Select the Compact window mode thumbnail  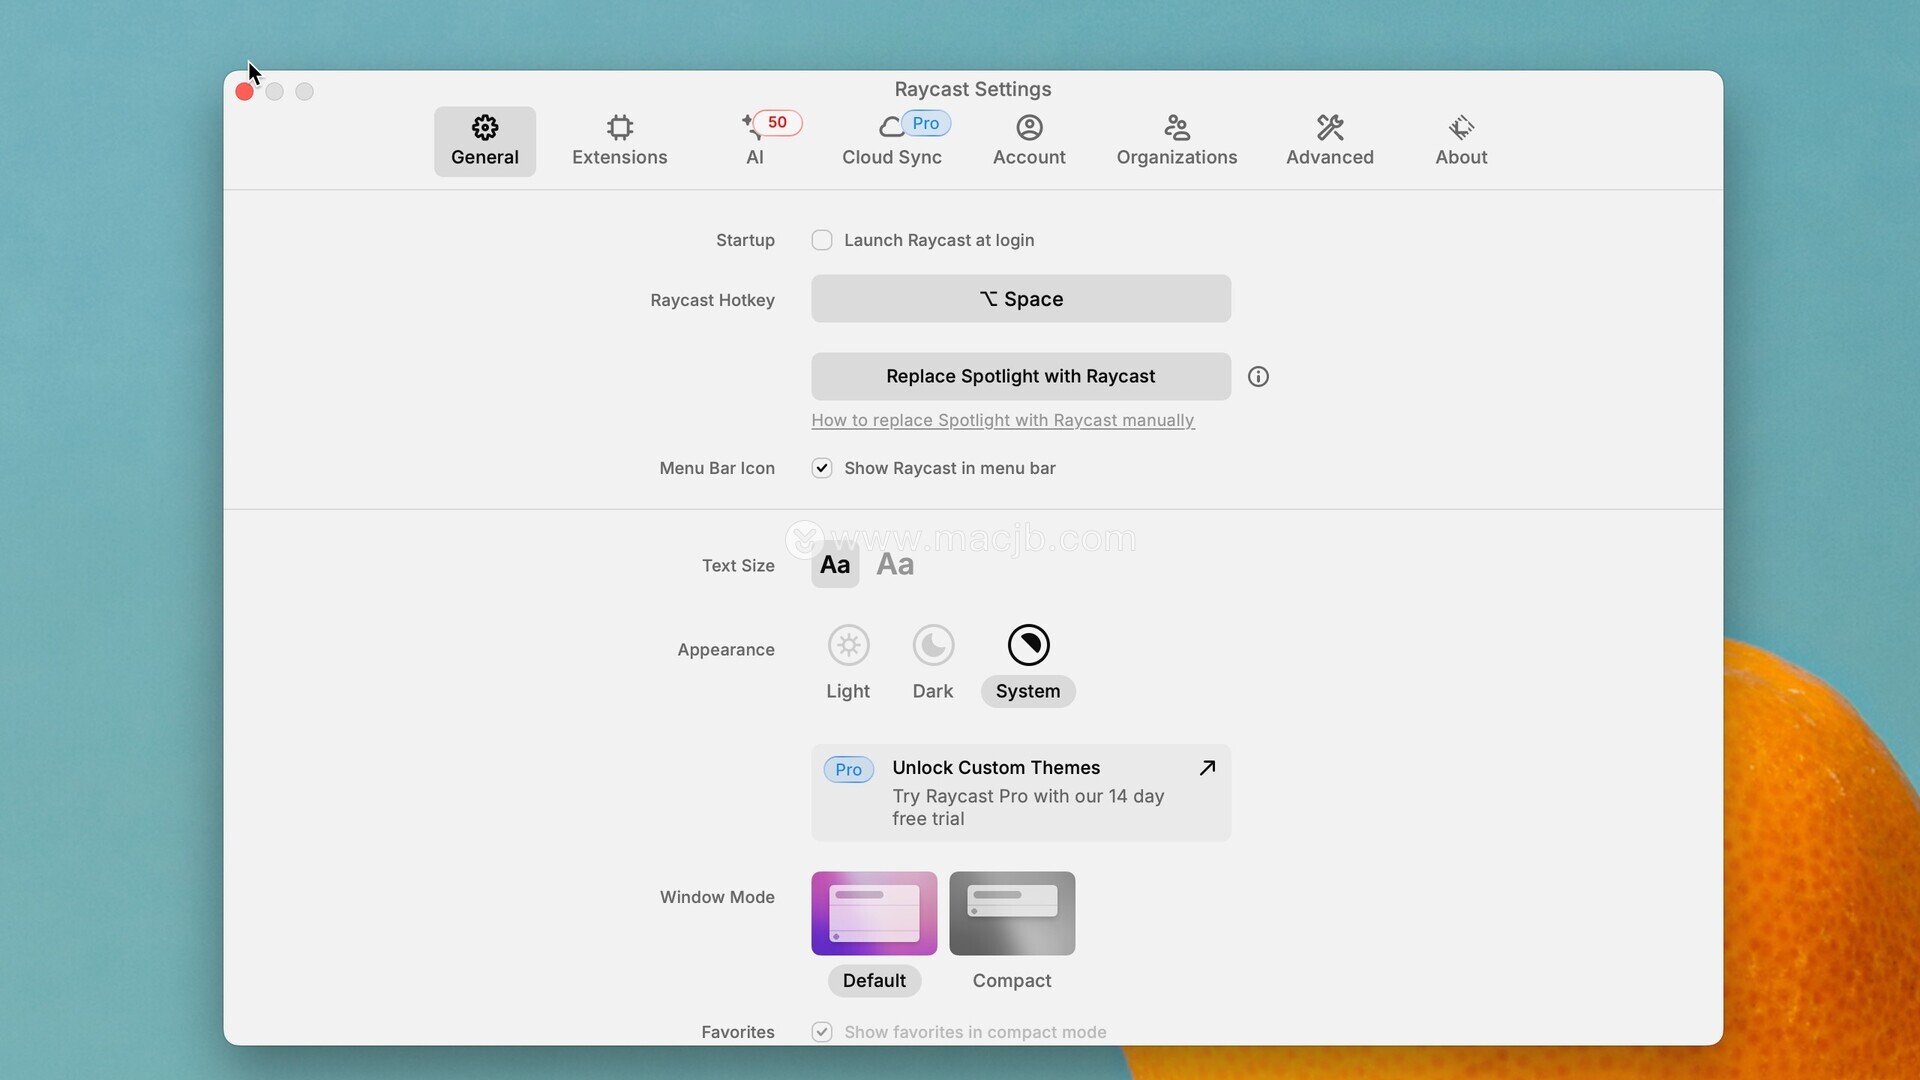(1012, 913)
